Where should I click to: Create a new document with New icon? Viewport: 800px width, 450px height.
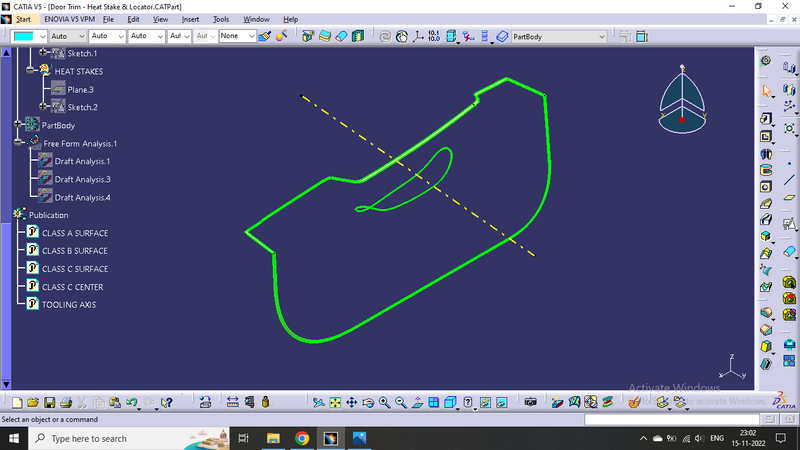tap(17, 403)
